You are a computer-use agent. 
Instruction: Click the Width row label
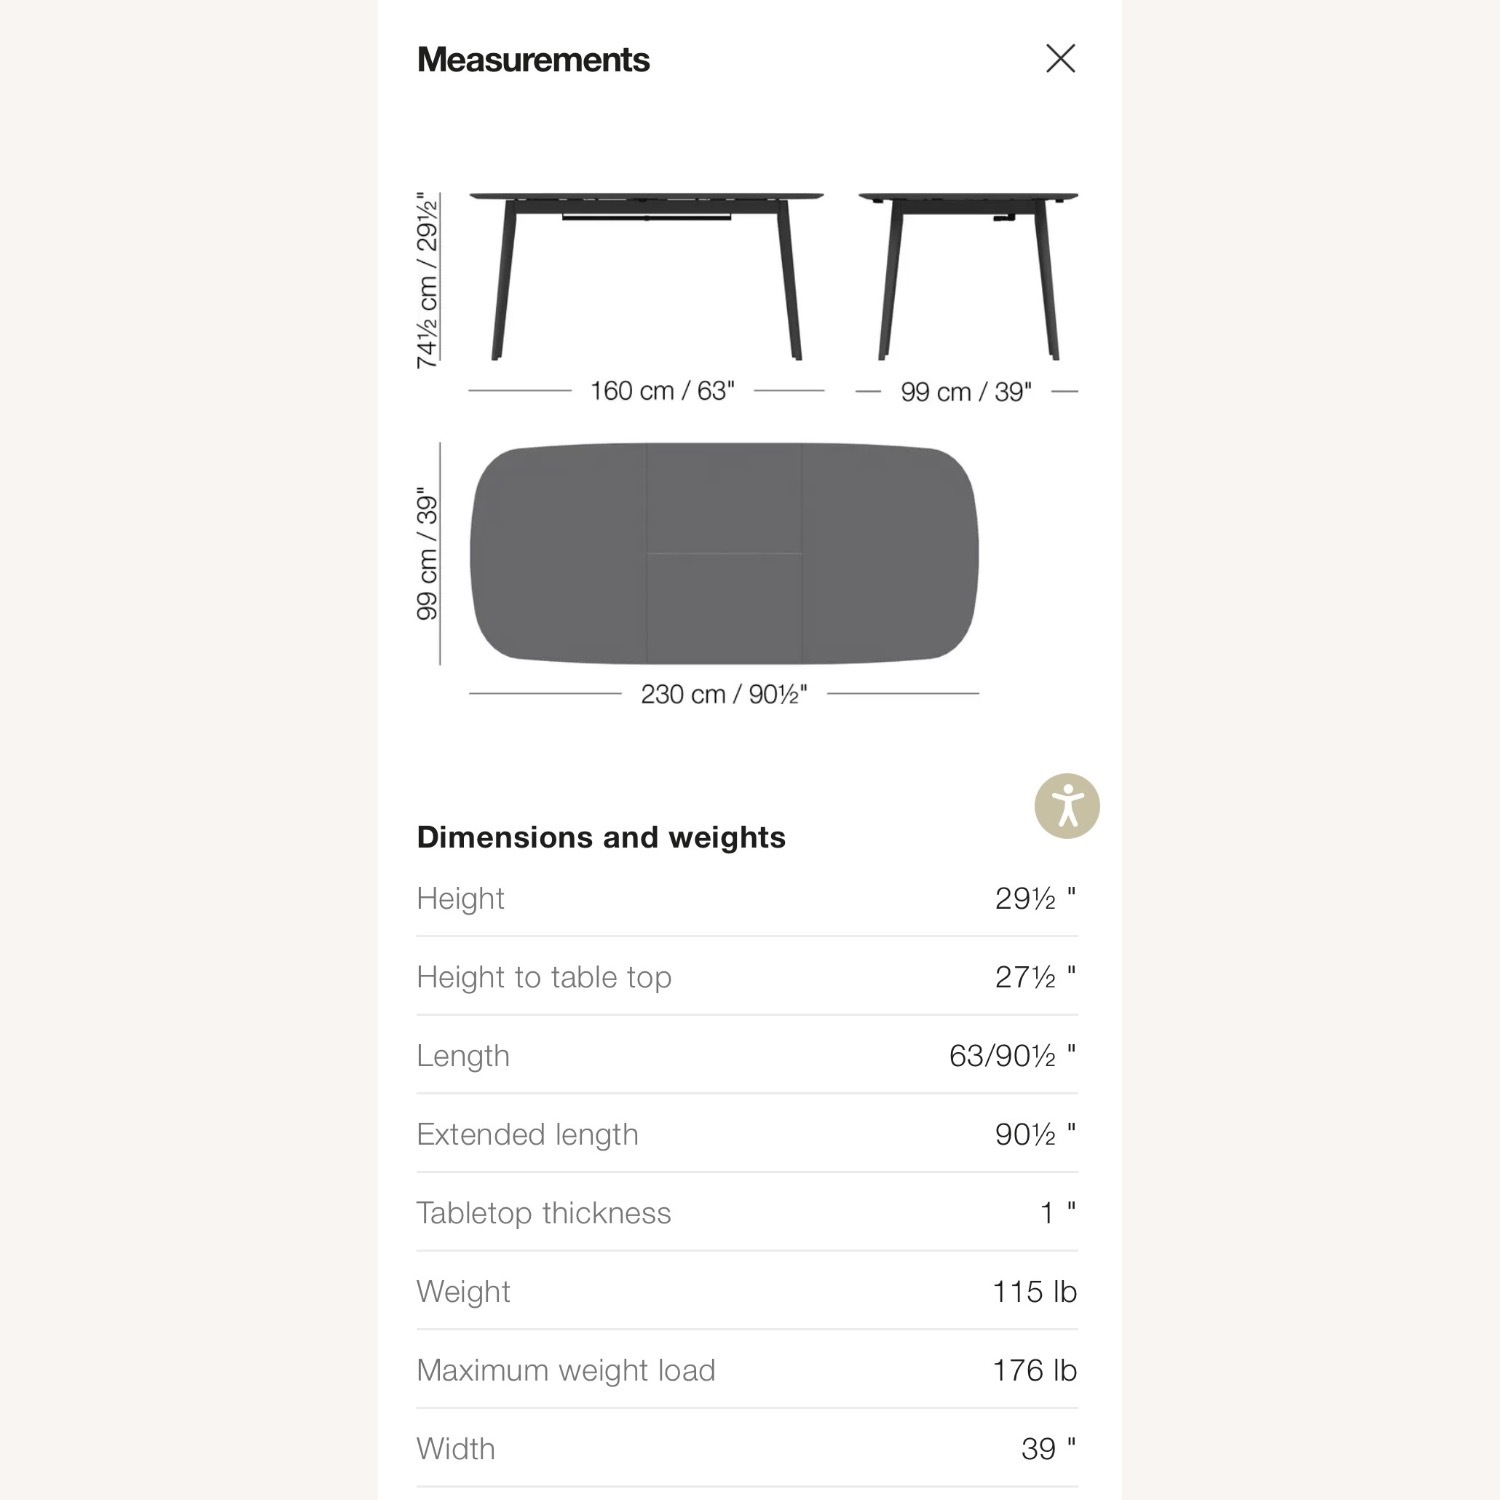456,1449
